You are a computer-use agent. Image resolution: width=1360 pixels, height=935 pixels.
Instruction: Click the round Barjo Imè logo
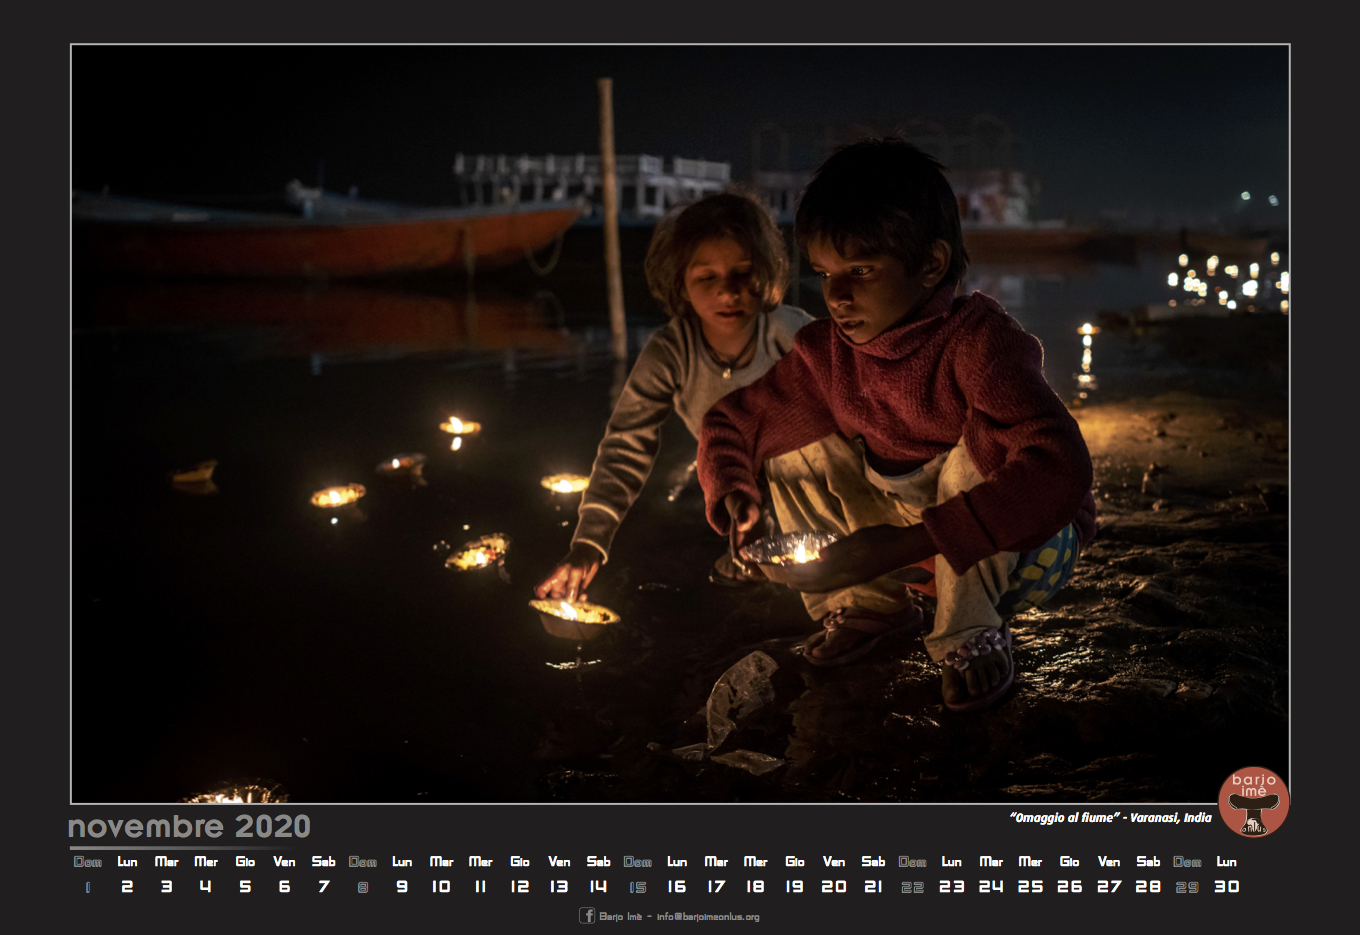[x=1253, y=802]
